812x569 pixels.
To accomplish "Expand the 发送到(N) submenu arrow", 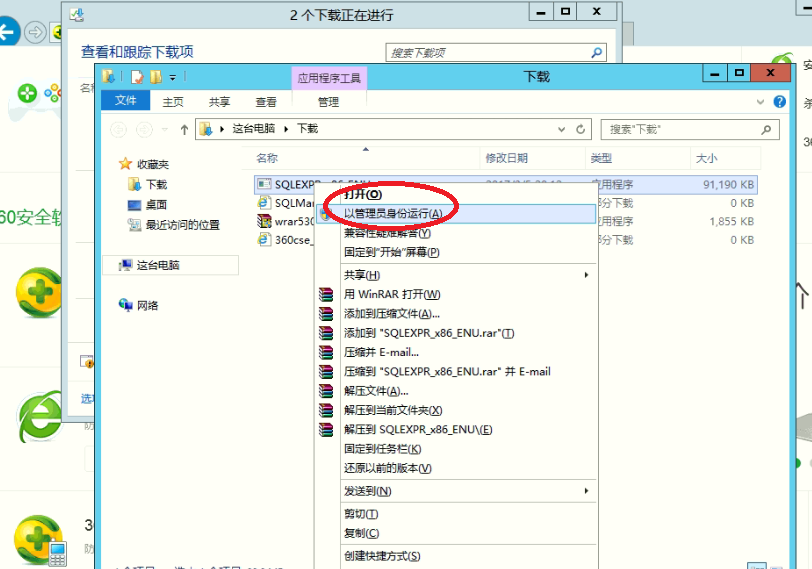I will [x=586, y=491].
